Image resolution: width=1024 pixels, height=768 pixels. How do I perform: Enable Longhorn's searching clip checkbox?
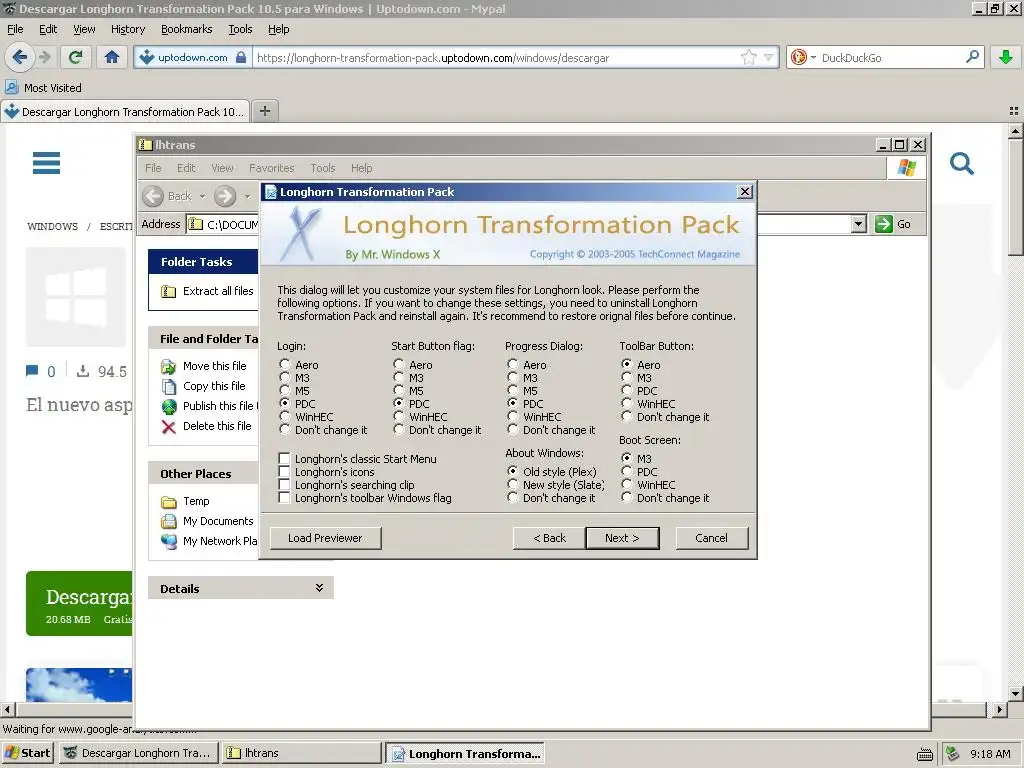coord(284,485)
